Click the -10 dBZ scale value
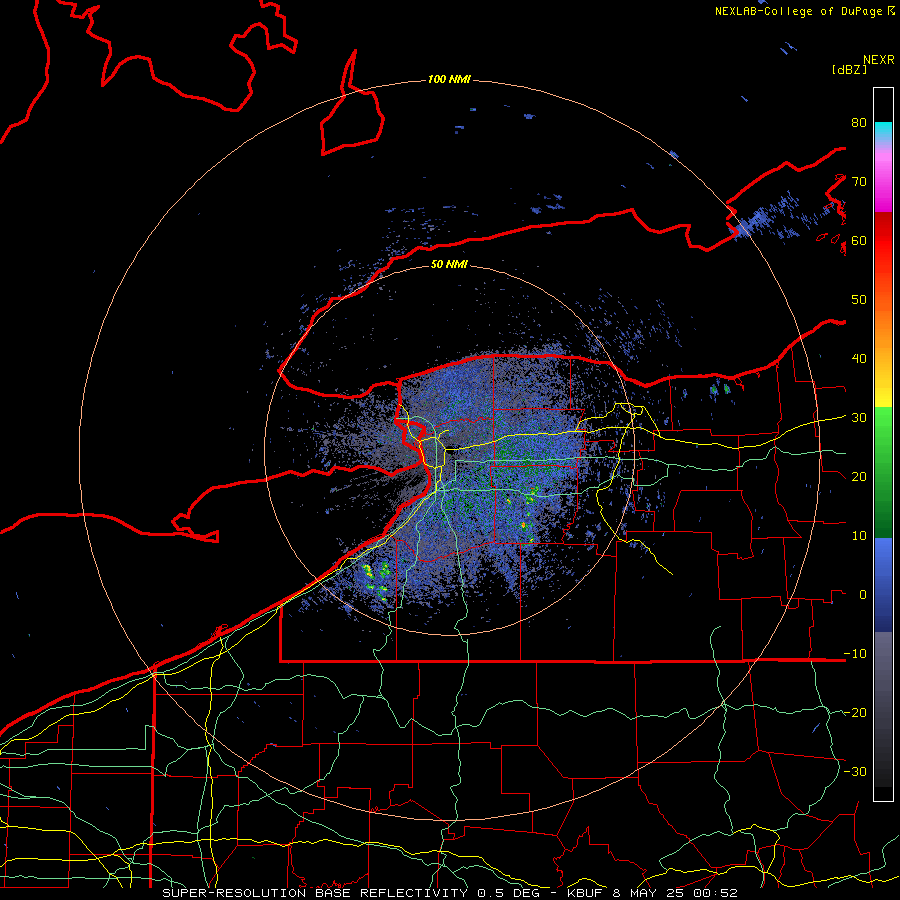This screenshot has height=900, width=900. [x=855, y=653]
